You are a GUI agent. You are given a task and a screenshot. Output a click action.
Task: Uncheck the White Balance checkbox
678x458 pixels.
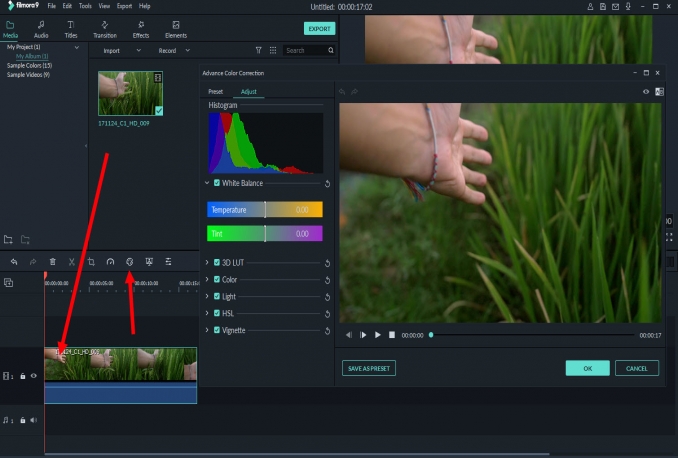(217, 183)
